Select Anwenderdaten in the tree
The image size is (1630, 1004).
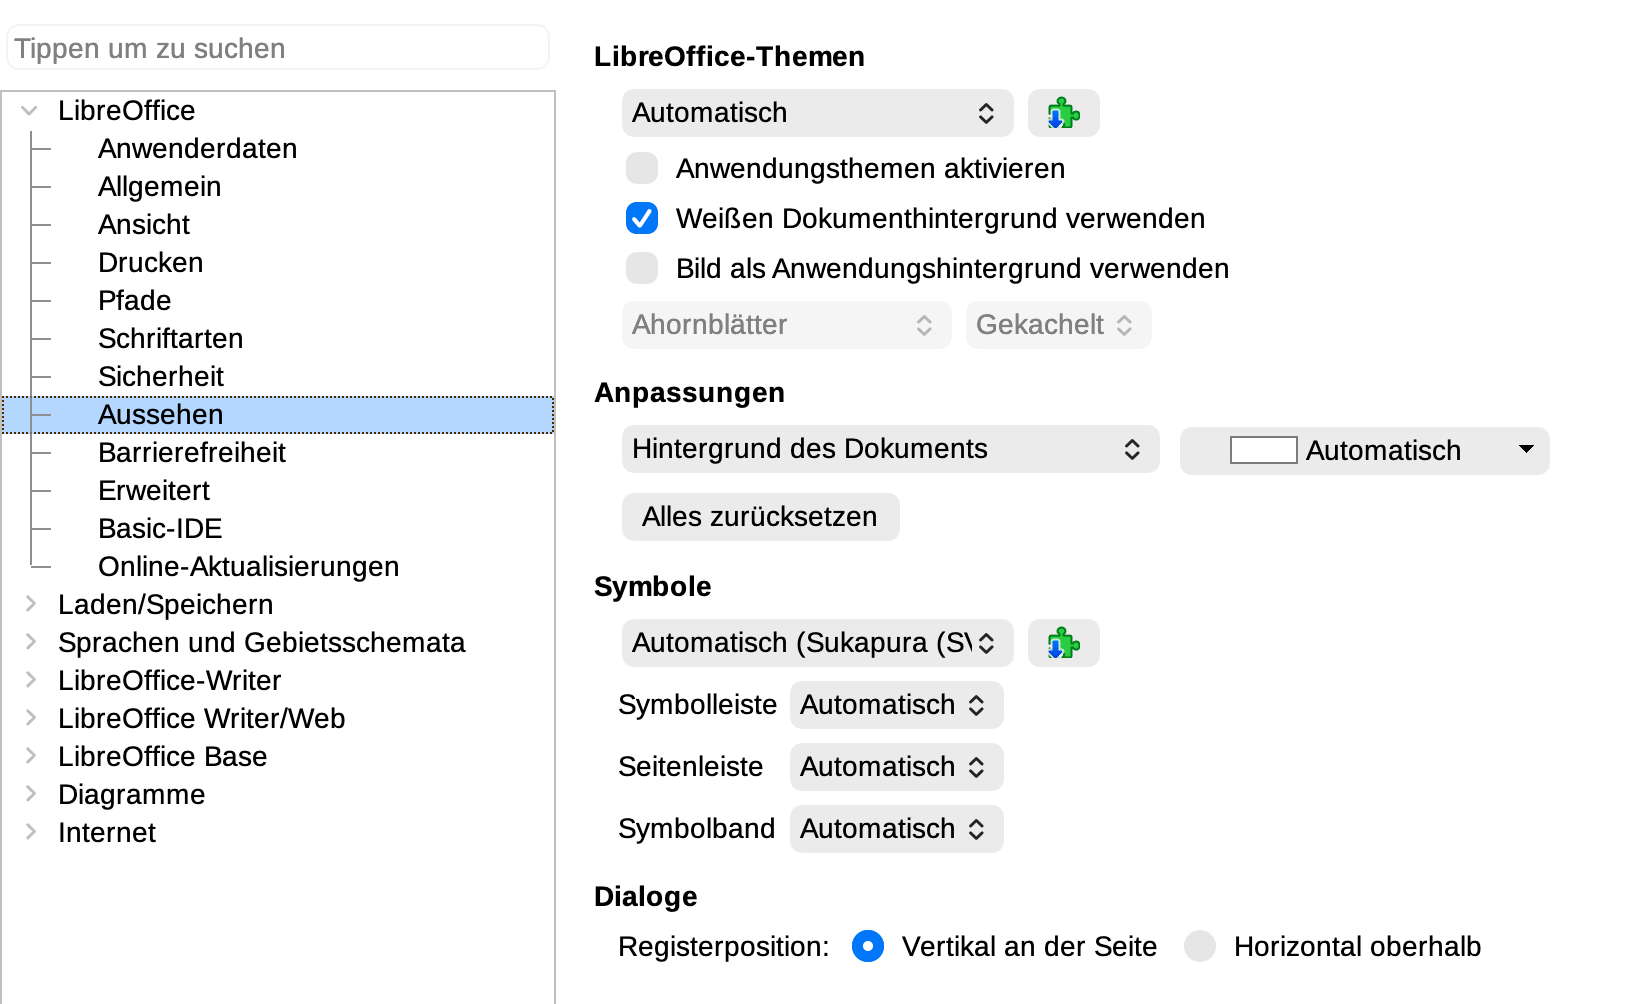197,148
